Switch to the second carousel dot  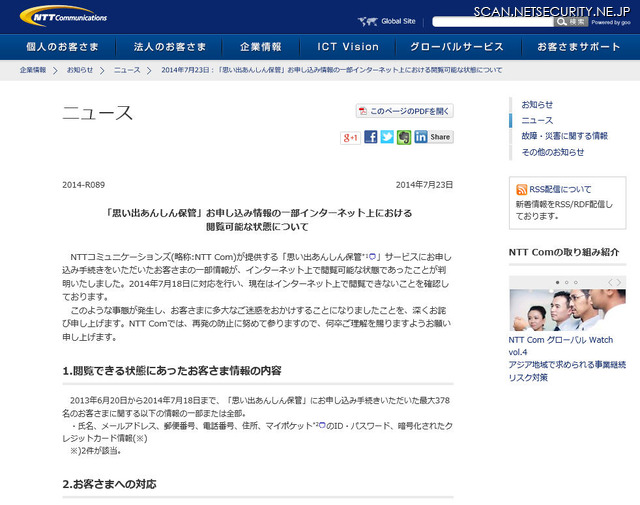click(x=568, y=282)
